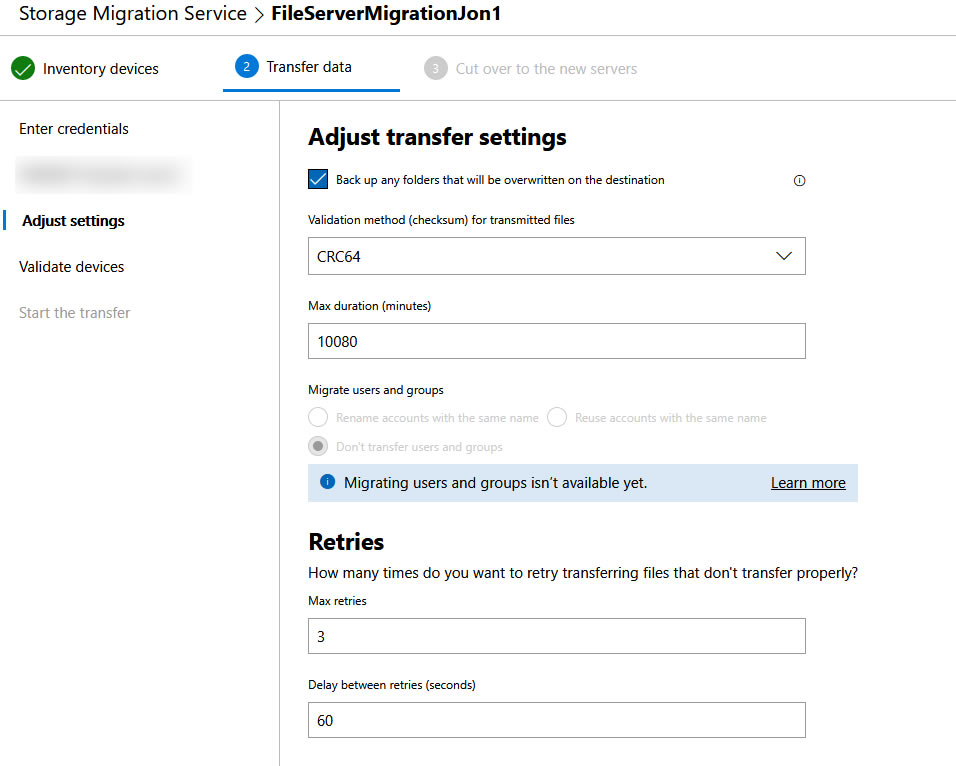Click the step 2 circle icon
956x766 pixels.
tap(246, 66)
